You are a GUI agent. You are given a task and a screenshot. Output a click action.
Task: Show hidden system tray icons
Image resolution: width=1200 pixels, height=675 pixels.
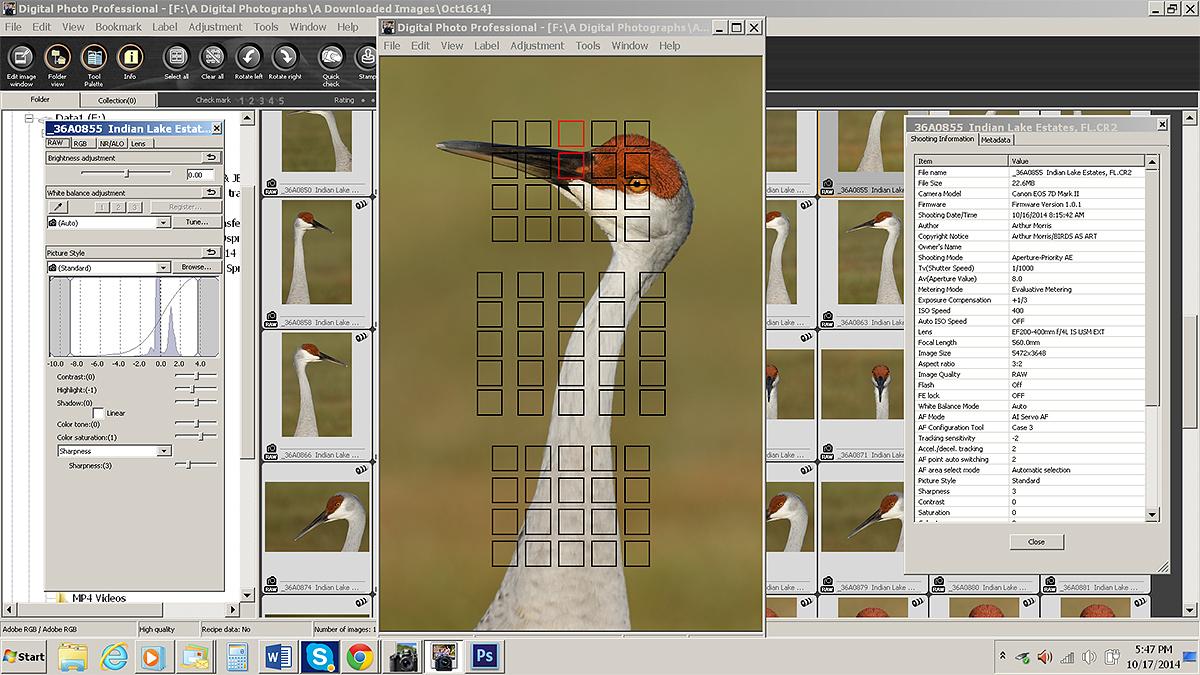[x=1003, y=657]
